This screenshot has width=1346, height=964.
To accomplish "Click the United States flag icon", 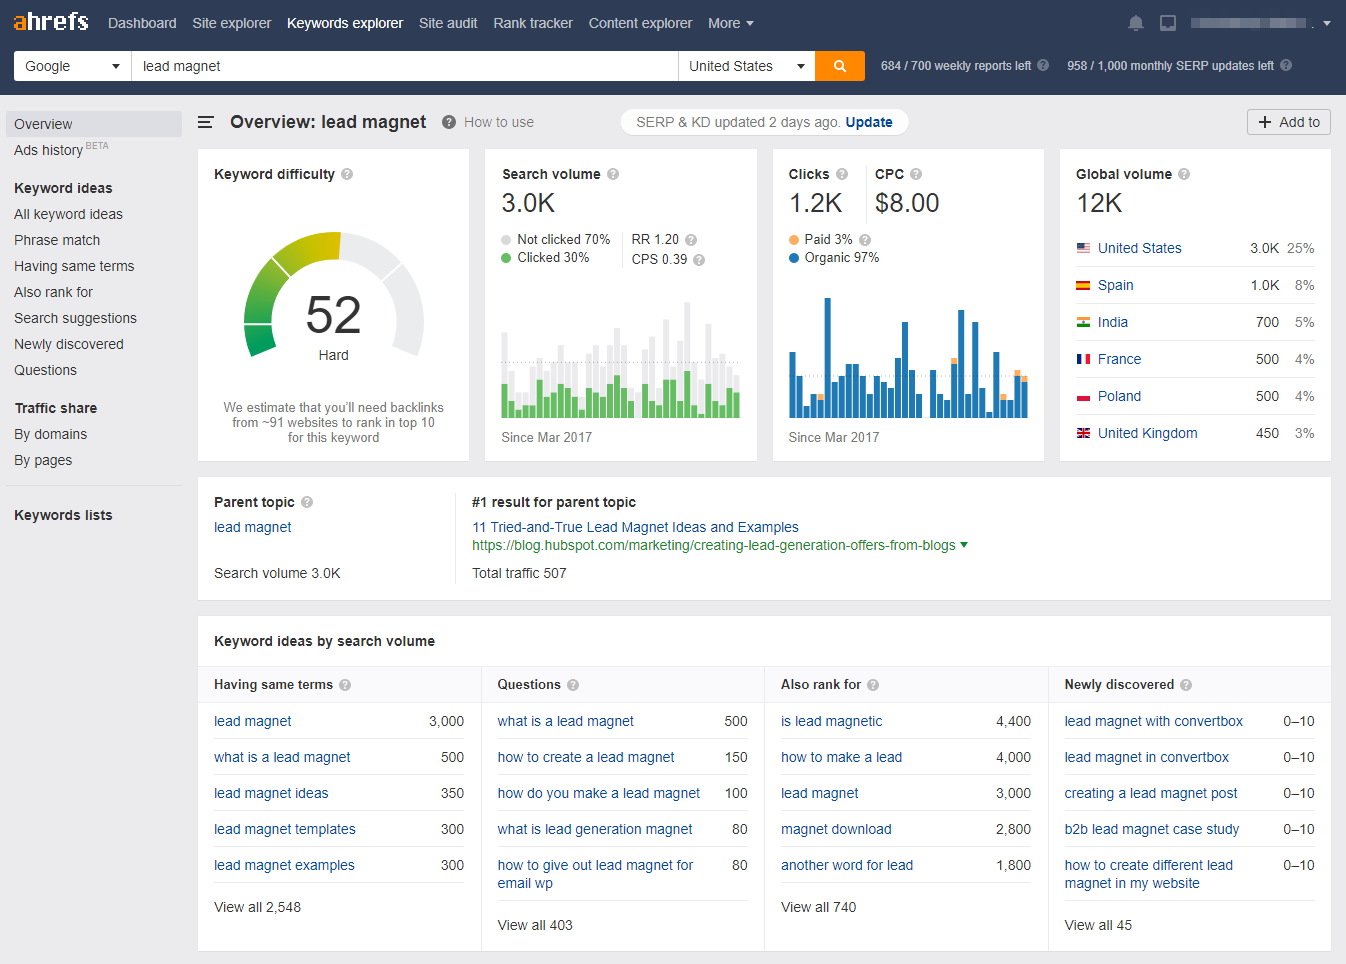I will [x=1083, y=248].
